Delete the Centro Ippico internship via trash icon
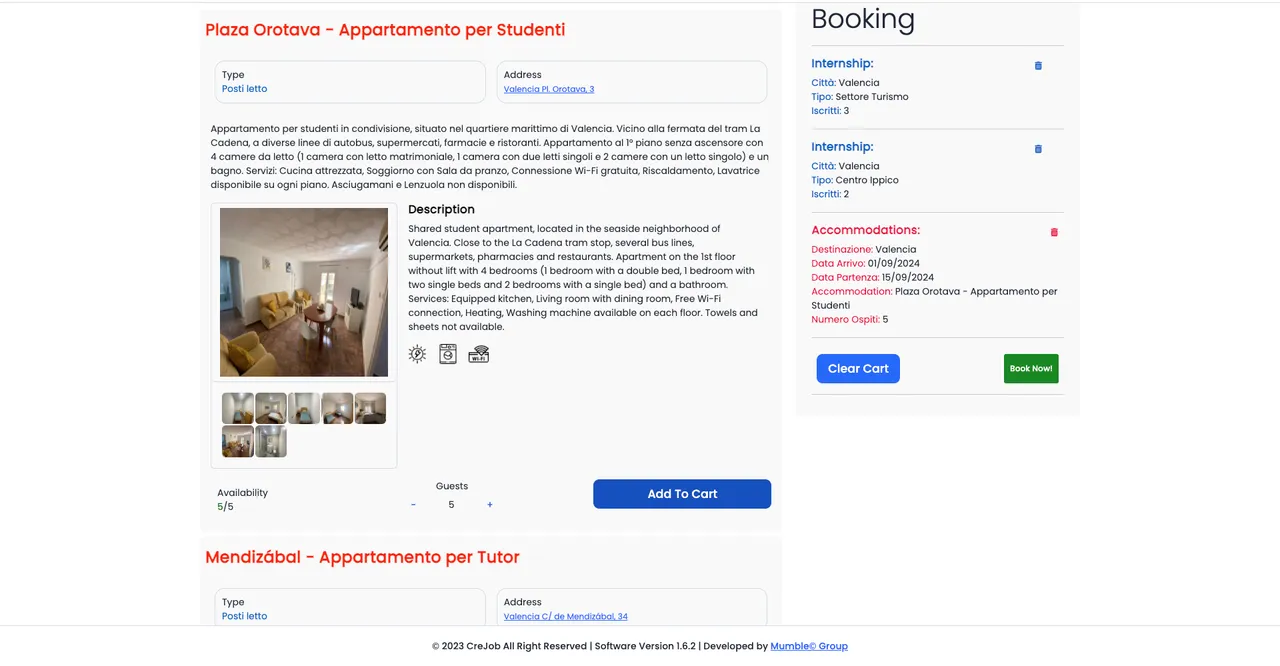This screenshot has width=1280, height=666. click(x=1037, y=149)
